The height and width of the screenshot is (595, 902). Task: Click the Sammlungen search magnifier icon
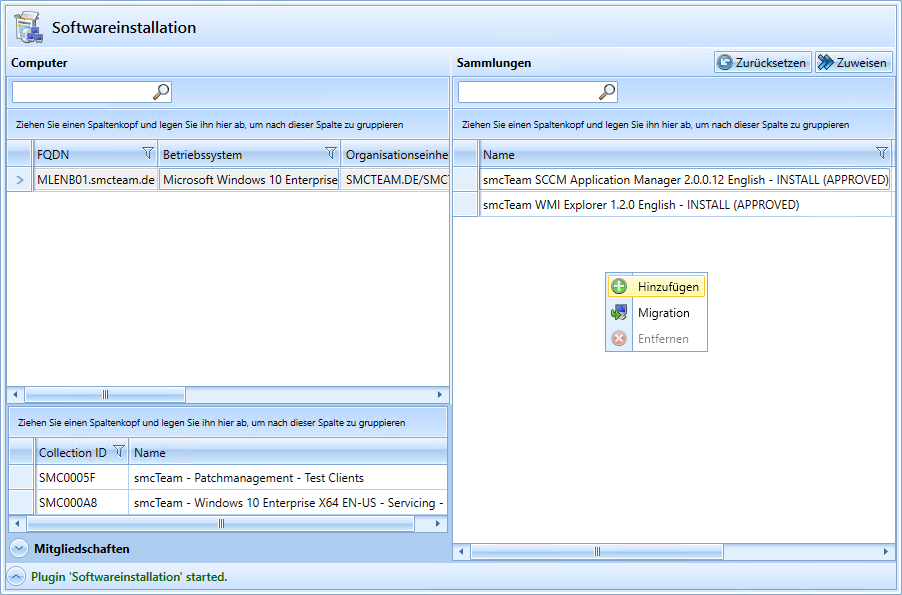(607, 91)
